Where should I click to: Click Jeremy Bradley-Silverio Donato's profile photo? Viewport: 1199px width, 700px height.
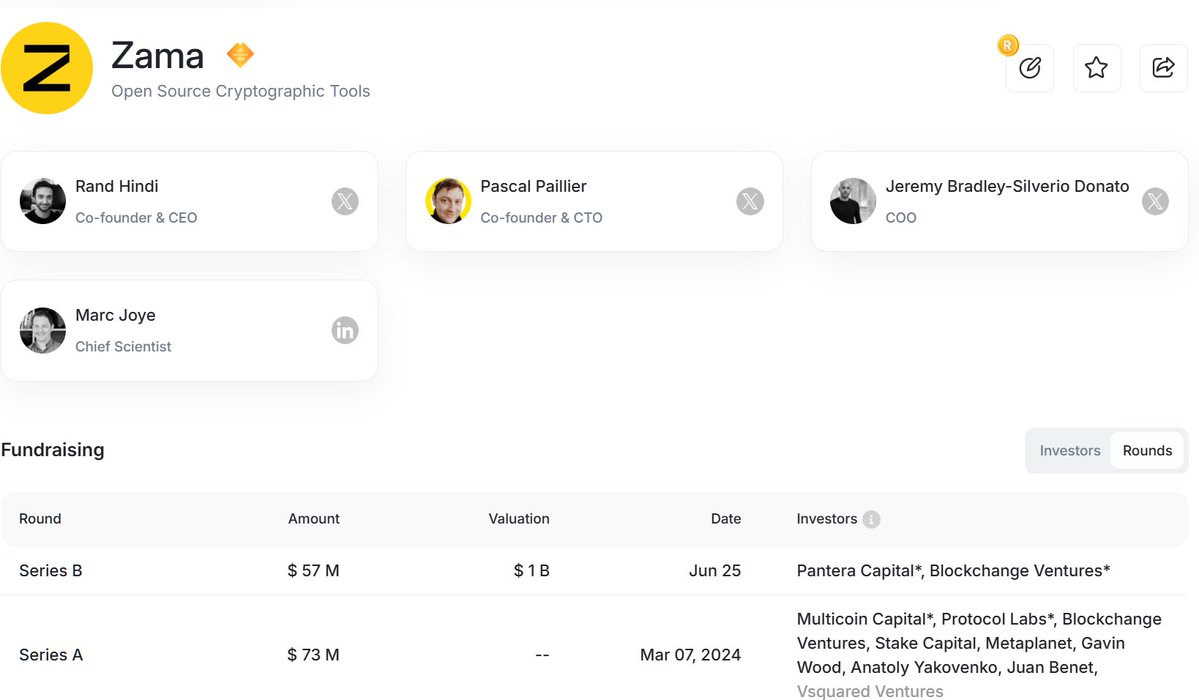click(853, 201)
